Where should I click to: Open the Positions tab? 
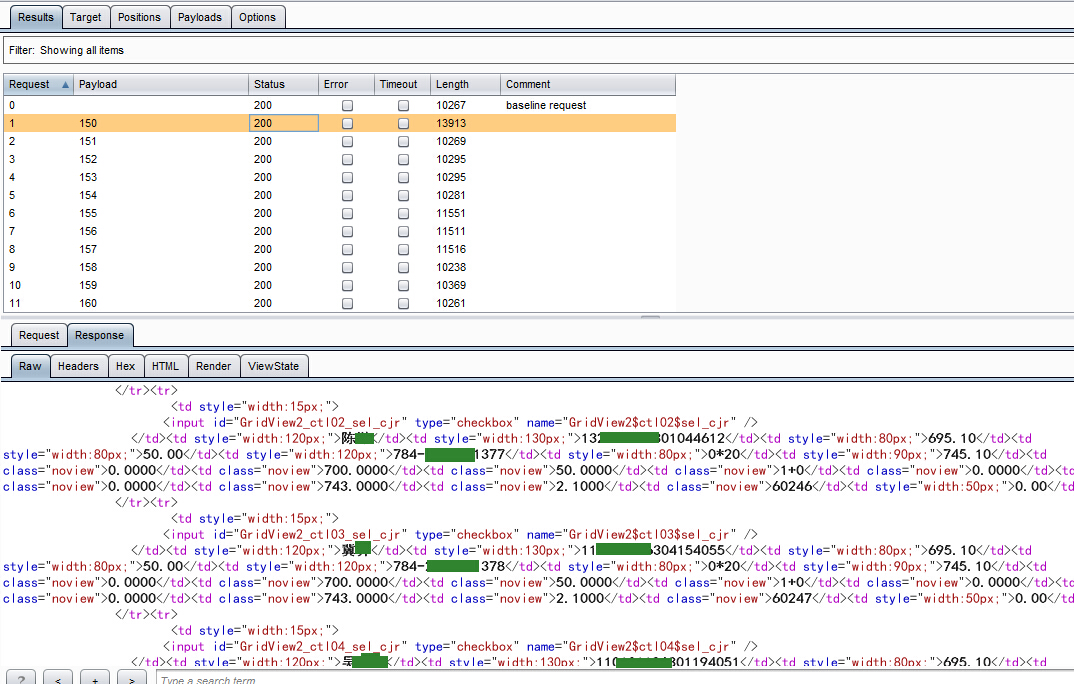click(x=139, y=17)
